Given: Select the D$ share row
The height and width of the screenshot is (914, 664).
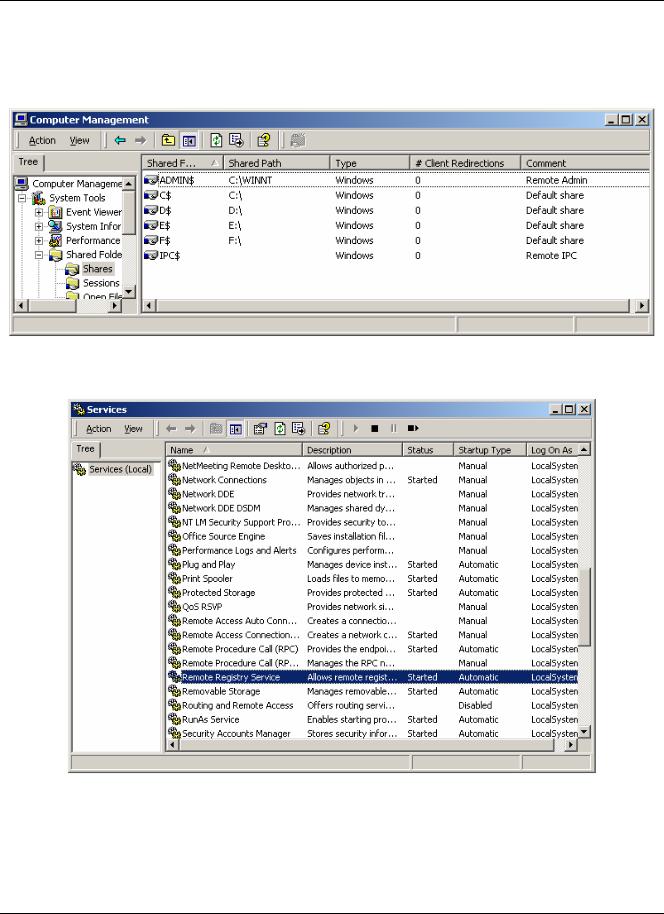Looking at the screenshot, I should (x=396, y=210).
